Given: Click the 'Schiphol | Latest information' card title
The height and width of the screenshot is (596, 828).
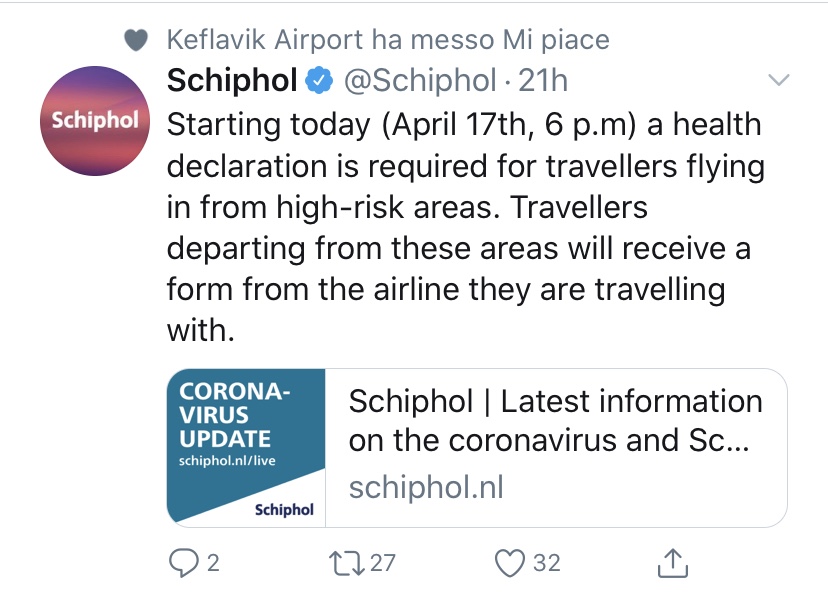Looking at the screenshot, I should tap(555, 421).
